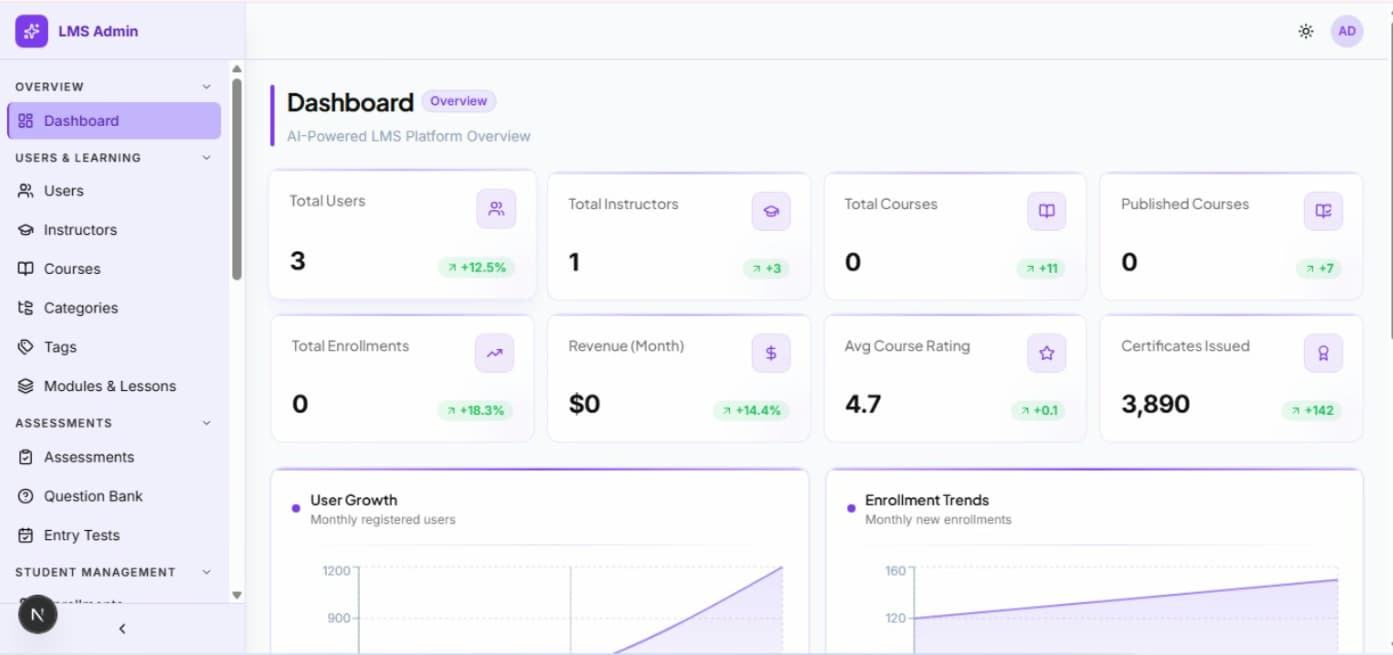Click the Published Courses book-check icon
The height and width of the screenshot is (655, 1393).
click(x=1323, y=211)
